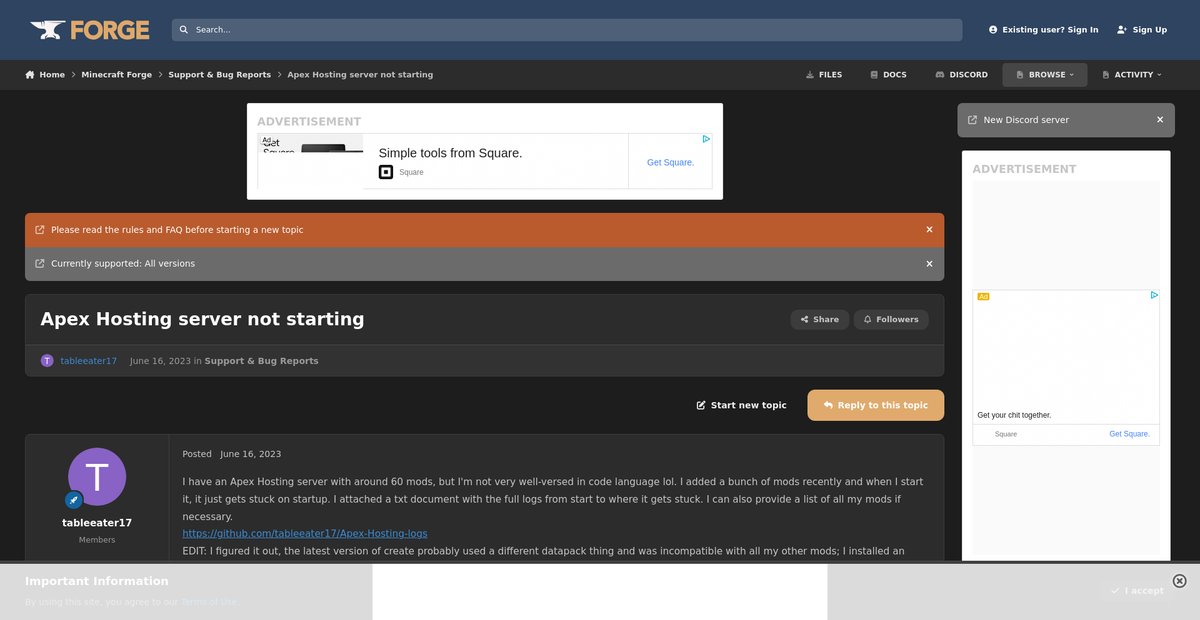Image resolution: width=1200 pixels, height=620 pixels.
Task: Click the Sign In user icon
Action: [993, 30]
